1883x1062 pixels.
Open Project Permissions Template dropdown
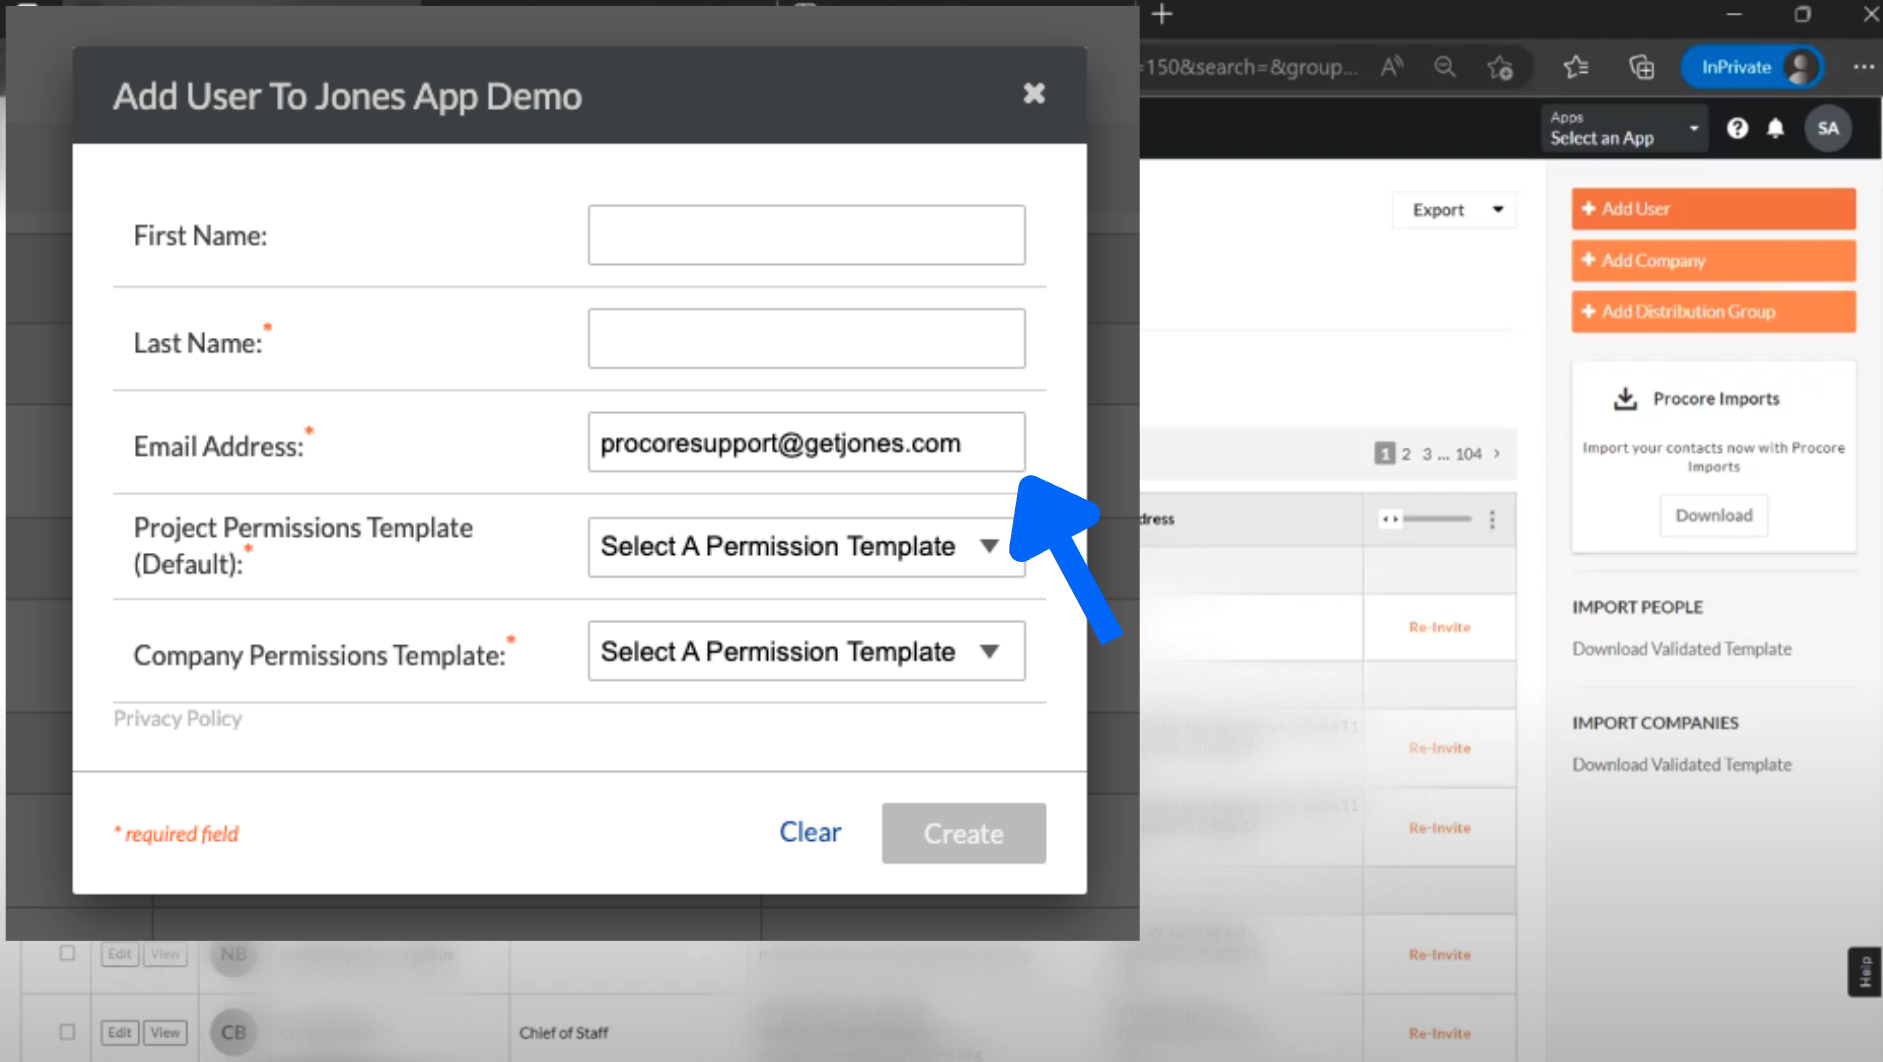(x=806, y=547)
